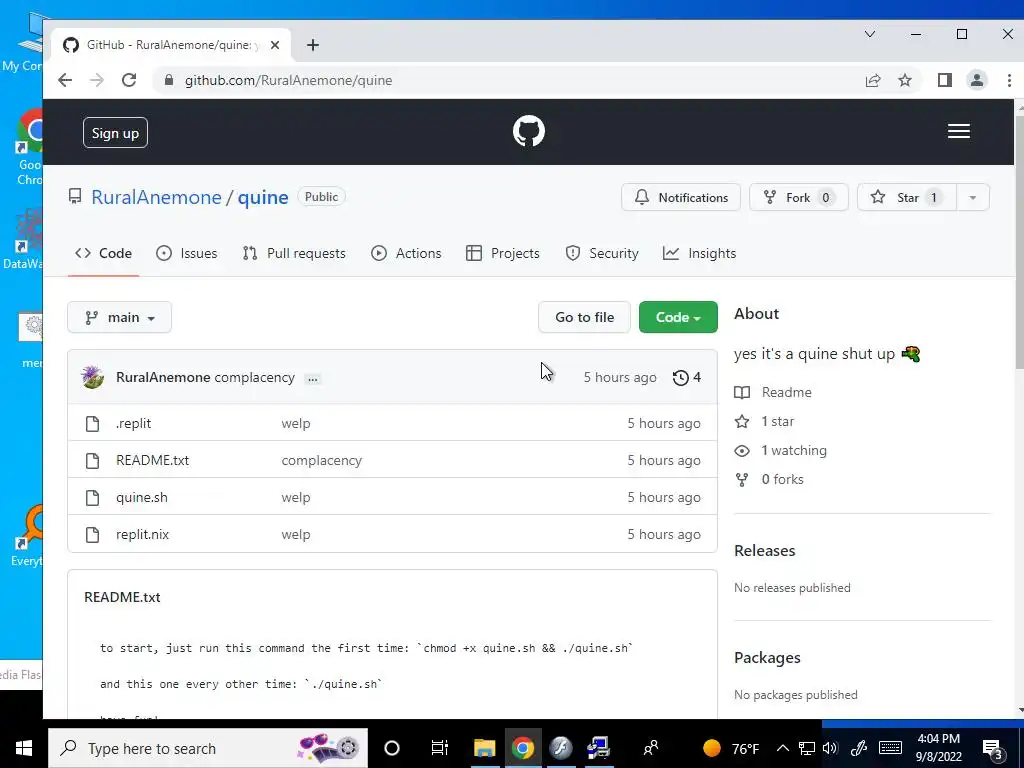The height and width of the screenshot is (768, 1024).
Task: Open the replit.nix file link
Action: point(142,534)
